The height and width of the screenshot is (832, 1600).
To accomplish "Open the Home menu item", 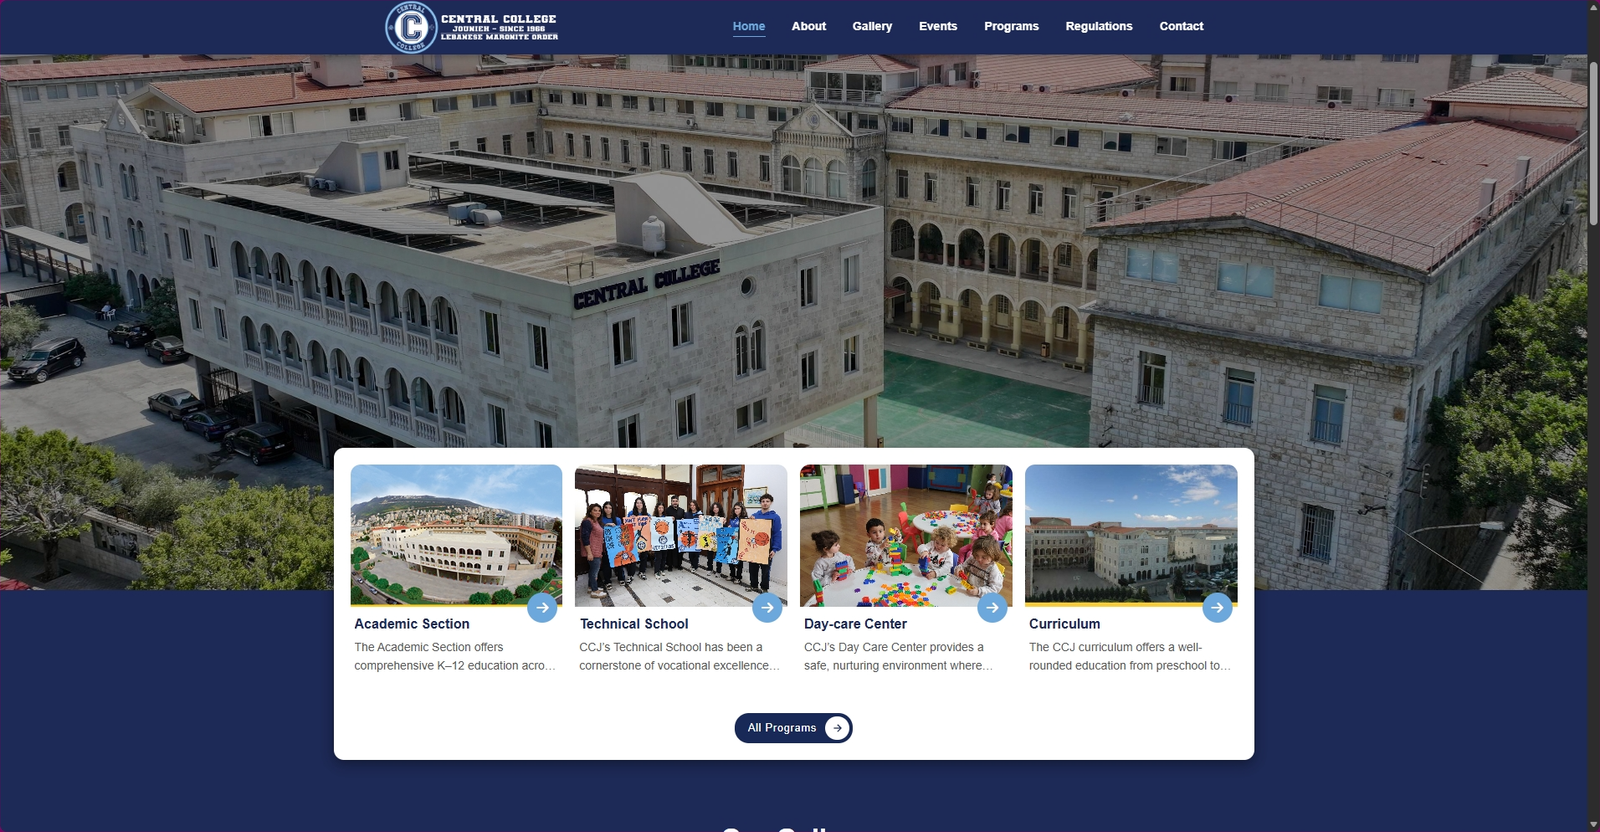I will pyautogui.click(x=749, y=26).
